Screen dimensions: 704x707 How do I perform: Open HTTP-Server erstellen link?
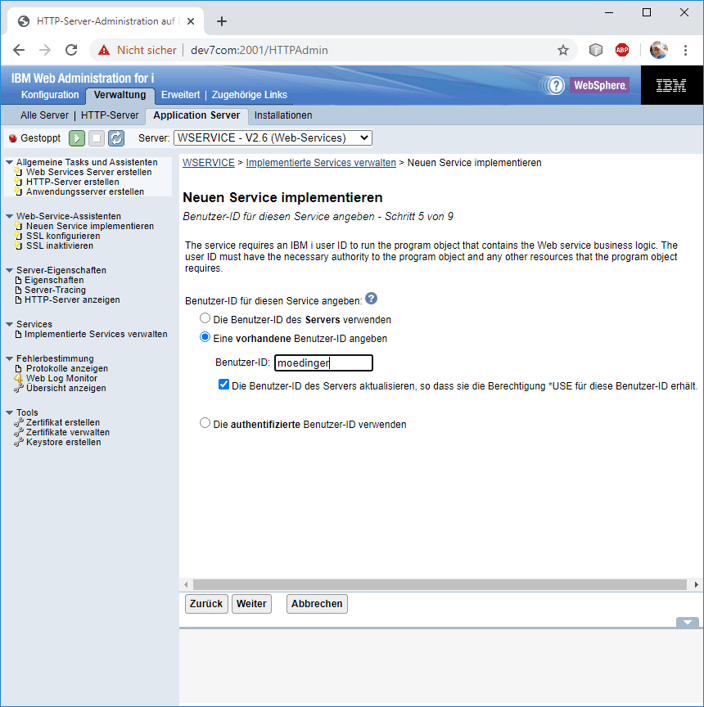[73, 182]
